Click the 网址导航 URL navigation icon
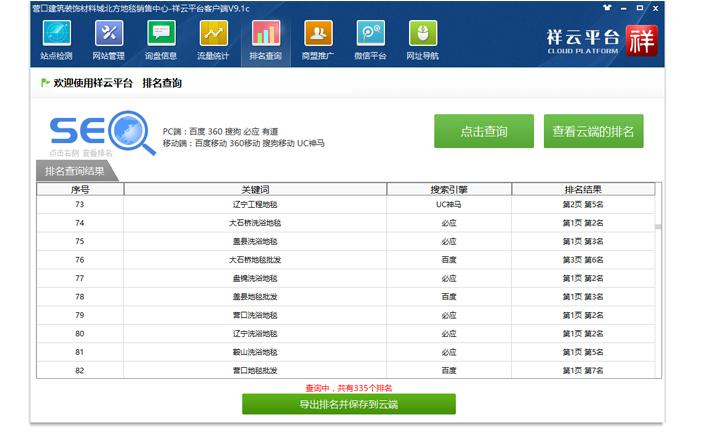The image size is (705, 432). point(422,40)
